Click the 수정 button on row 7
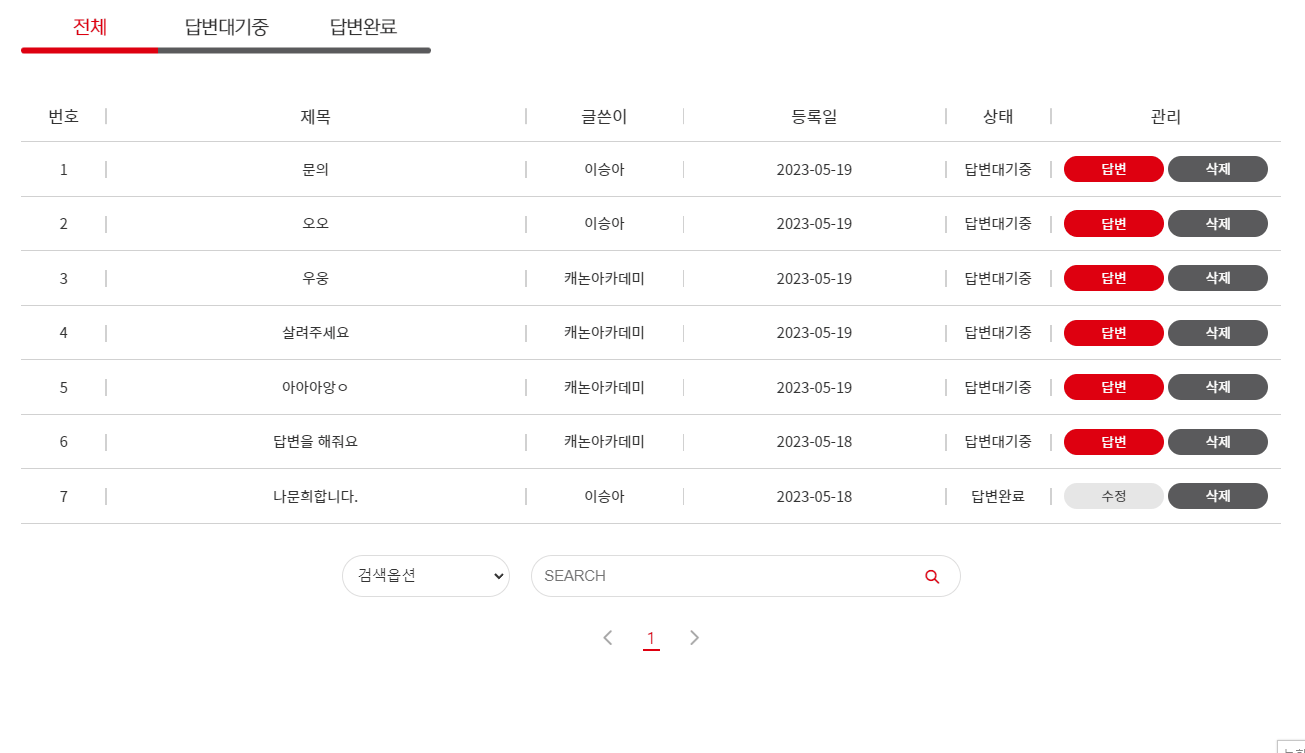The image size is (1305, 753). 1113,495
